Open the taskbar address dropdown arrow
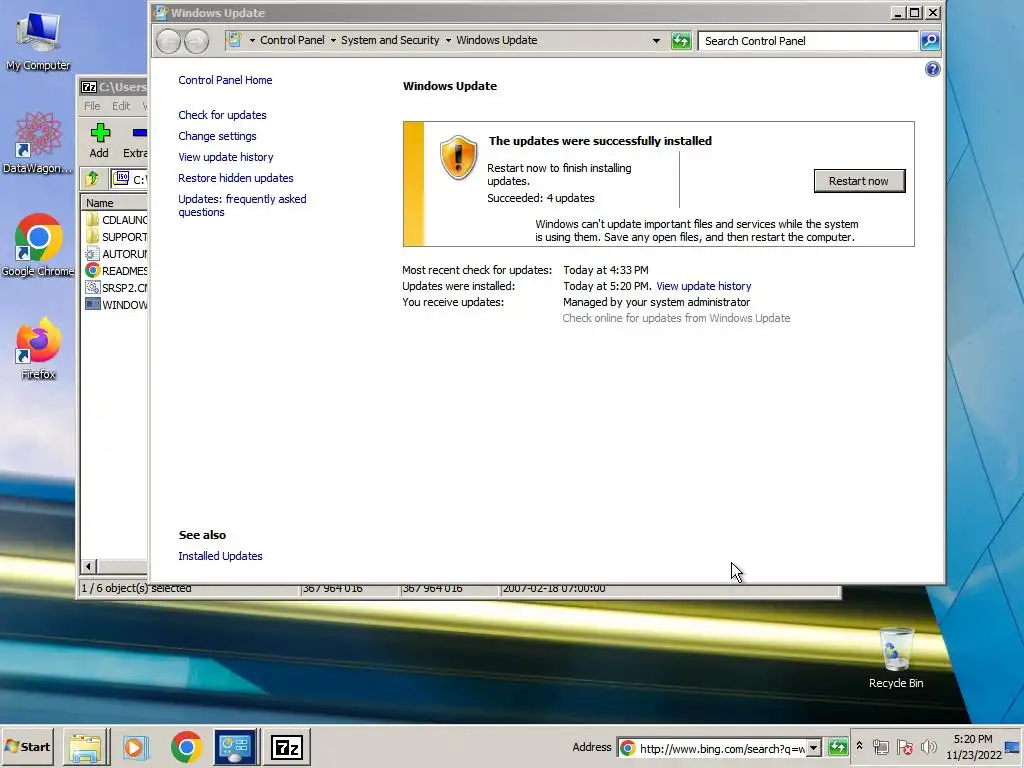Viewport: 1024px width, 768px height. pyautogui.click(x=814, y=748)
